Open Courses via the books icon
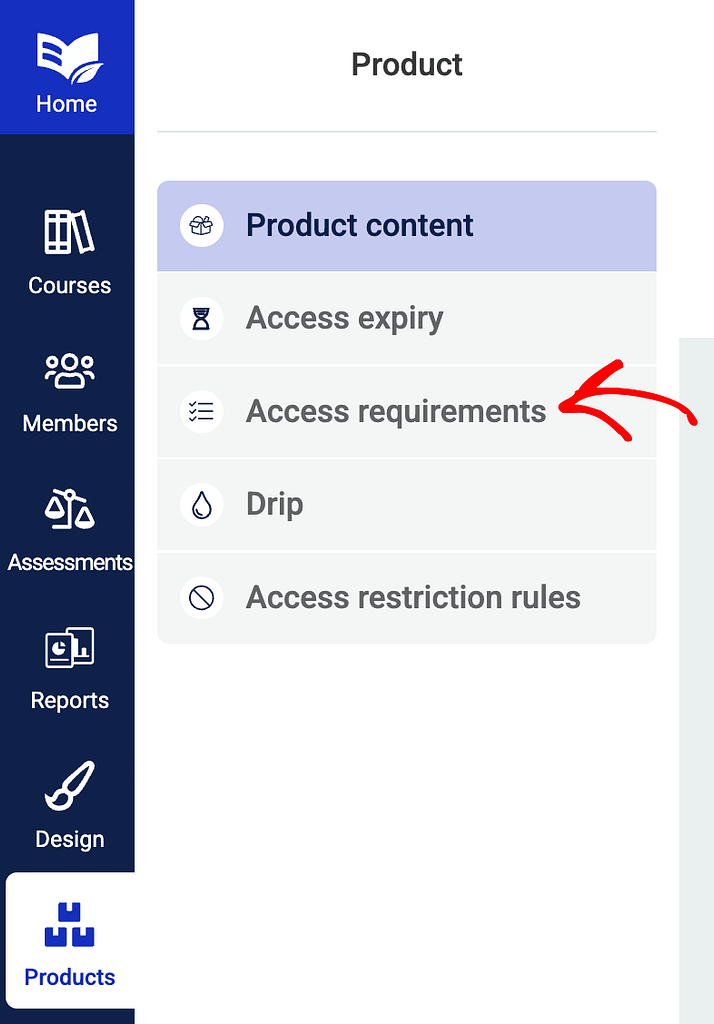This screenshot has width=714, height=1024. (69, 232)
